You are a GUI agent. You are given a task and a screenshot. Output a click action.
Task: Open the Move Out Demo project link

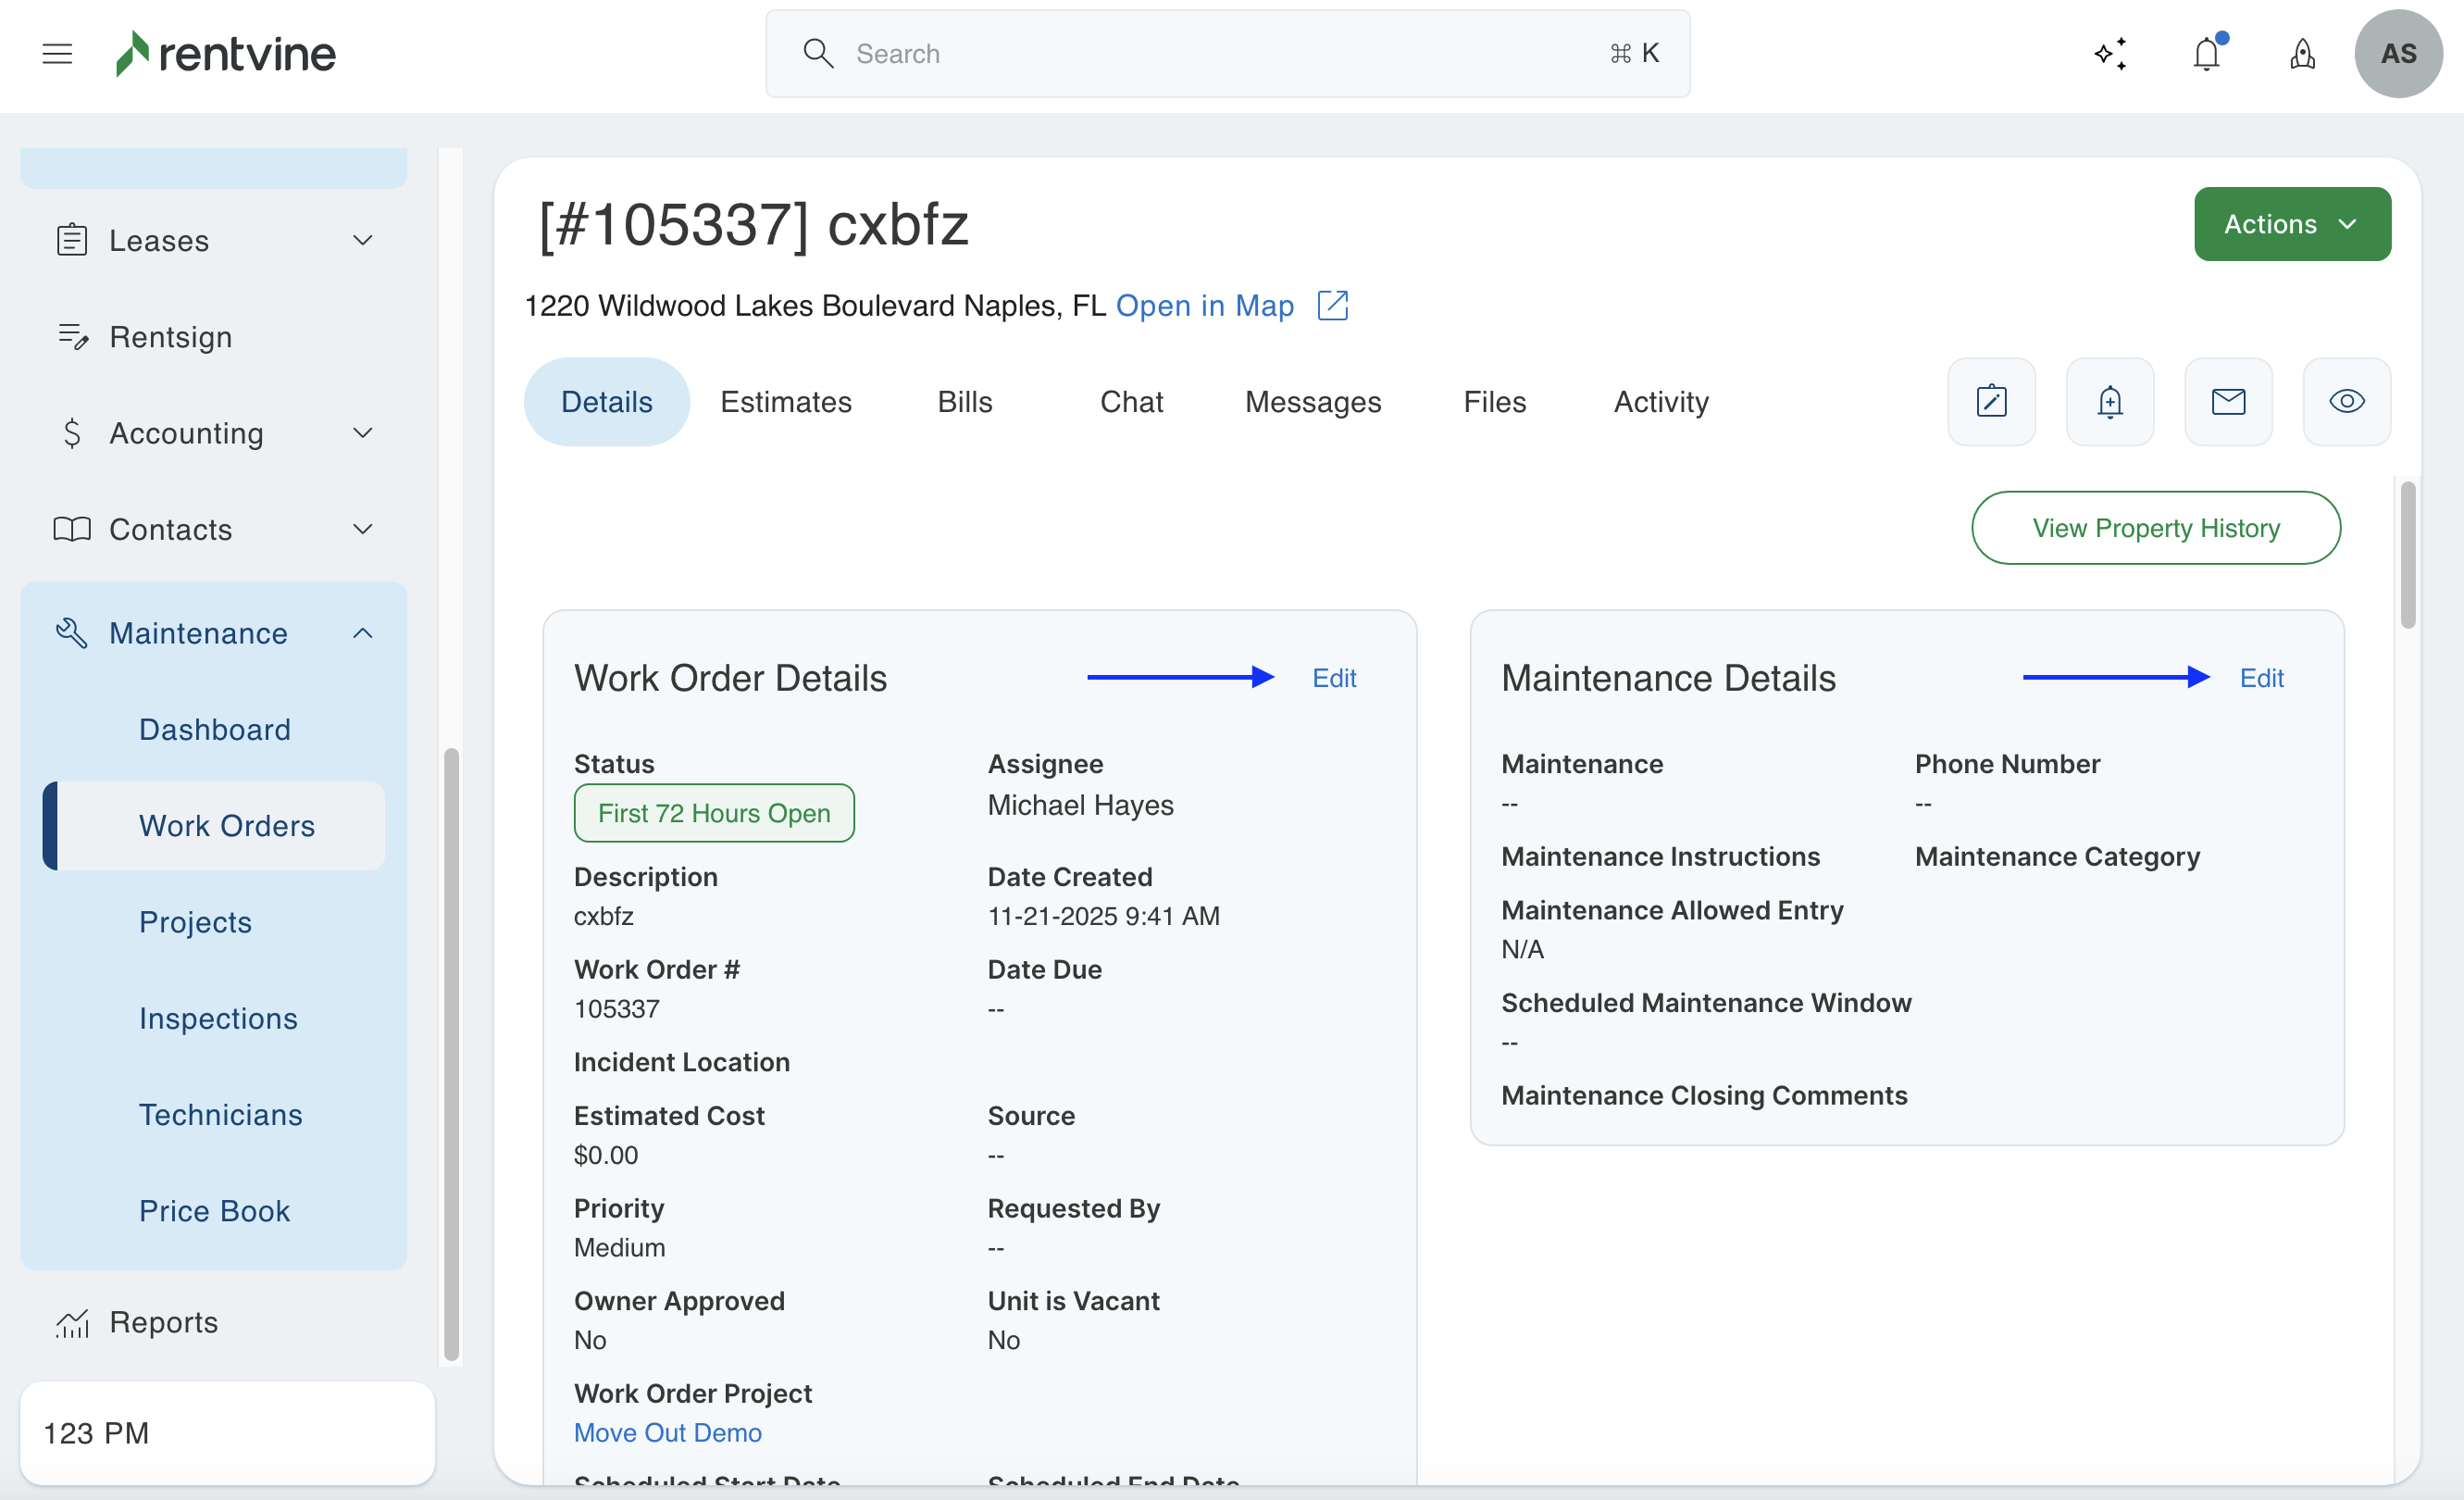click(667, 1433)
